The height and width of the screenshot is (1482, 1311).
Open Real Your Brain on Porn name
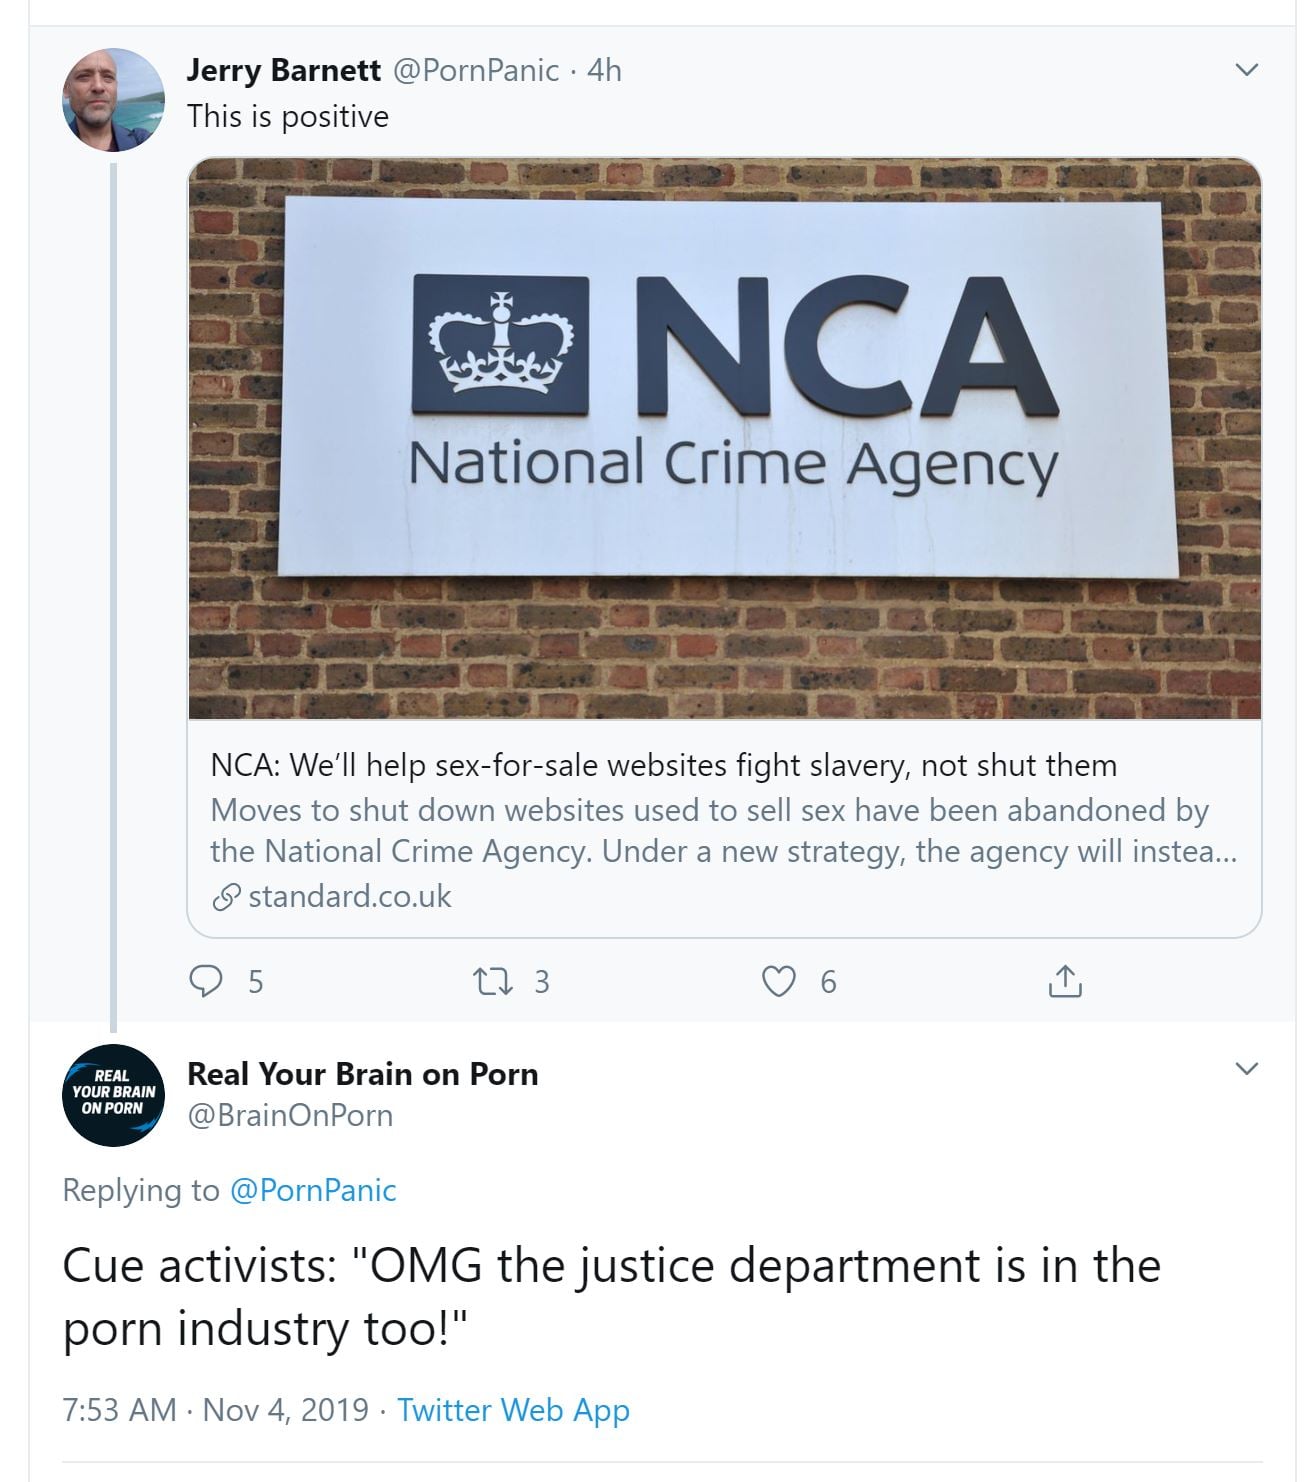(363, 1074)
